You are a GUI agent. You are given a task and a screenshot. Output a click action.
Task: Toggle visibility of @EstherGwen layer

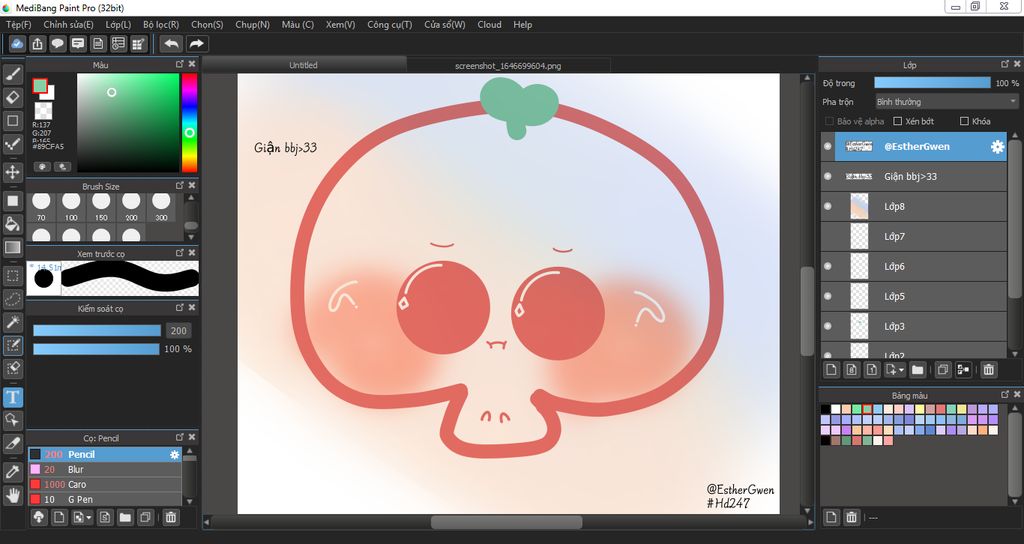tap(827, 146)
